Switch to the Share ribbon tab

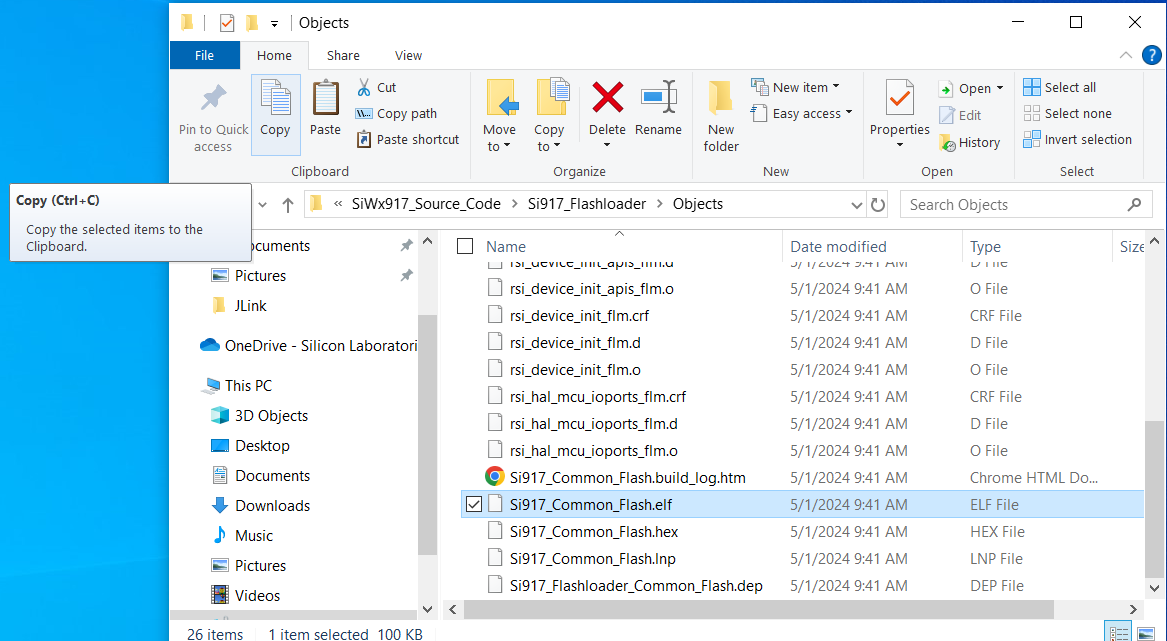click(343, 55)
